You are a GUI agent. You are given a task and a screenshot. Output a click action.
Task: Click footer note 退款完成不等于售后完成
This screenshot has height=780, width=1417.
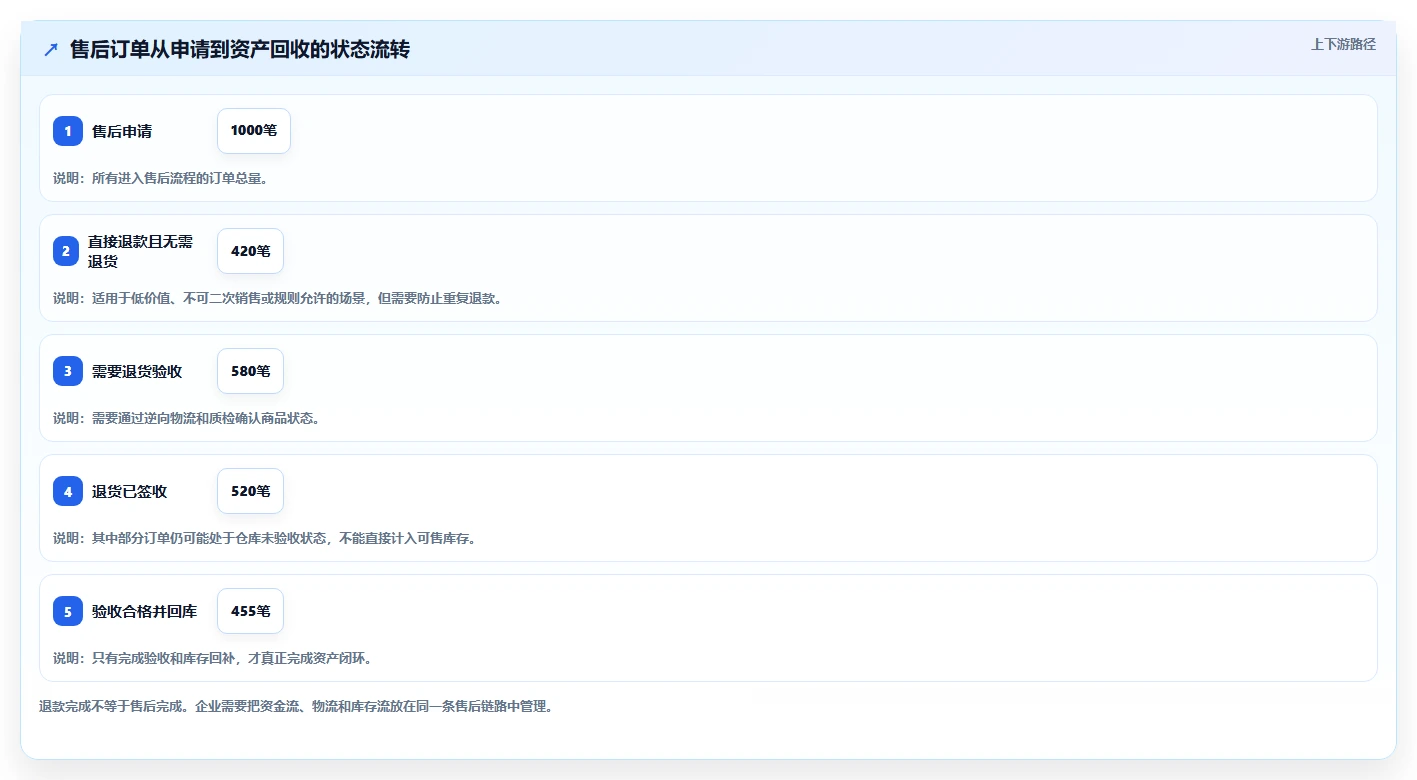(296, 706)
